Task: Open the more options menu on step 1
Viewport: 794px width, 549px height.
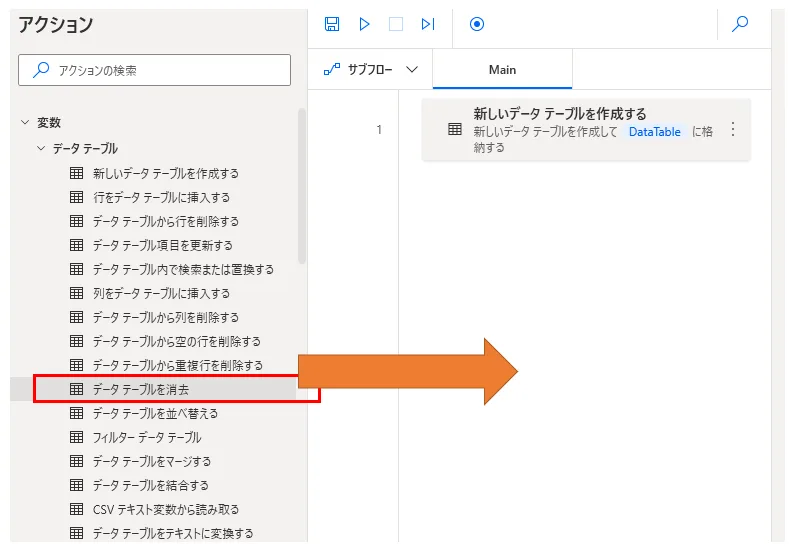Action: coord(732,129)
